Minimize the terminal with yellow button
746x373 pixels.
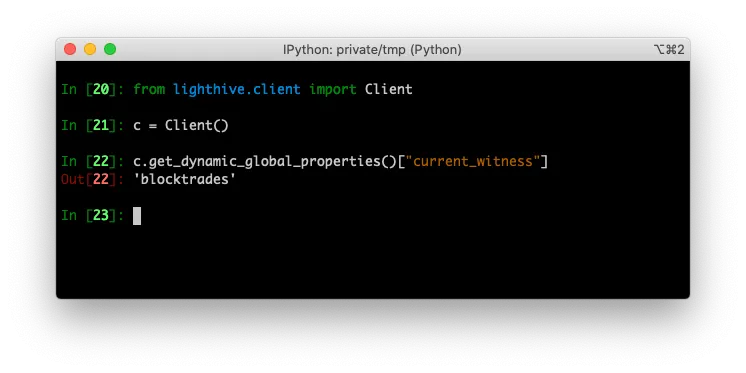[90, 49]
